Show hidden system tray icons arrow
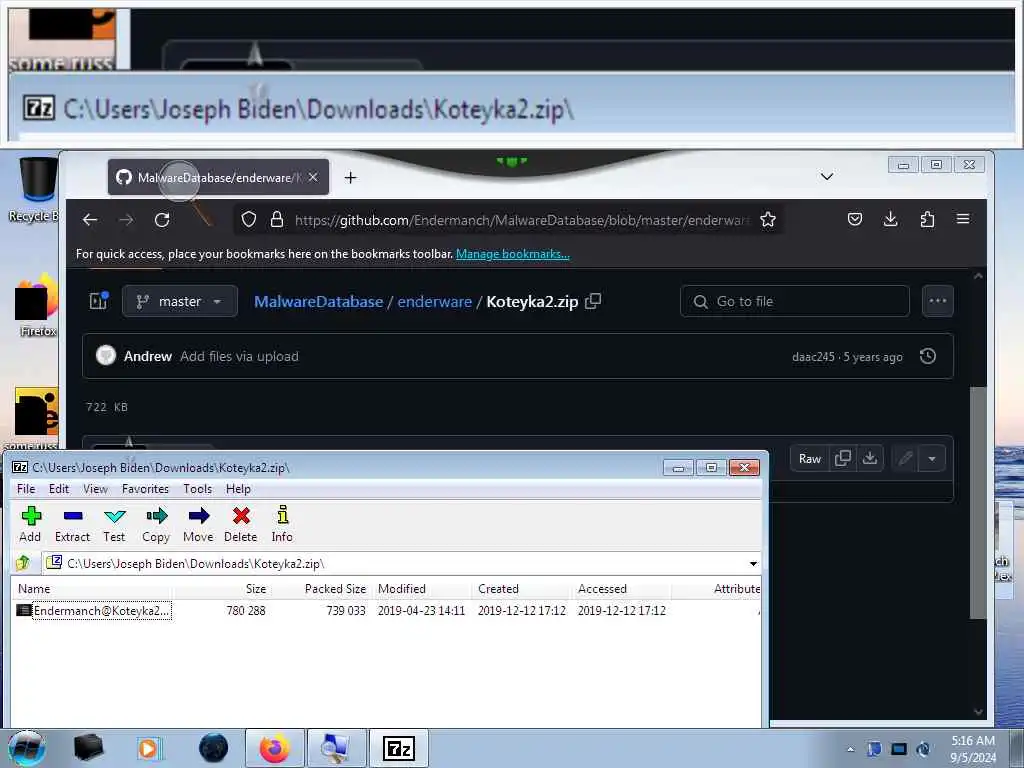The width and height of the screenshot is (1024, 768). [850, 749]
